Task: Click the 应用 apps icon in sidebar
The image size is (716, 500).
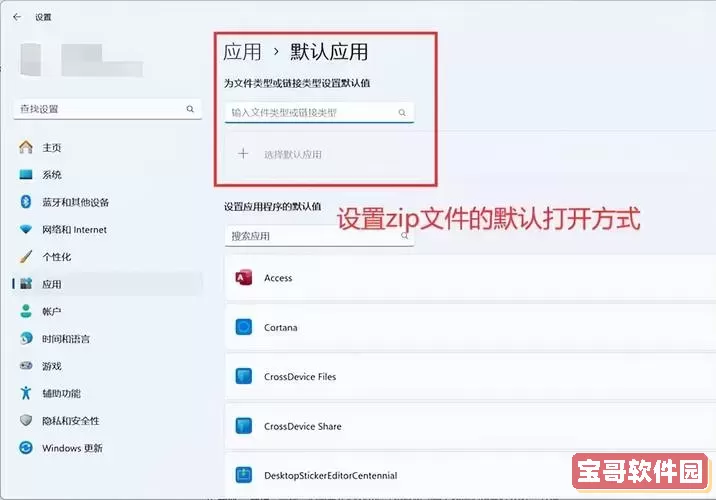Action: [26, 284]
